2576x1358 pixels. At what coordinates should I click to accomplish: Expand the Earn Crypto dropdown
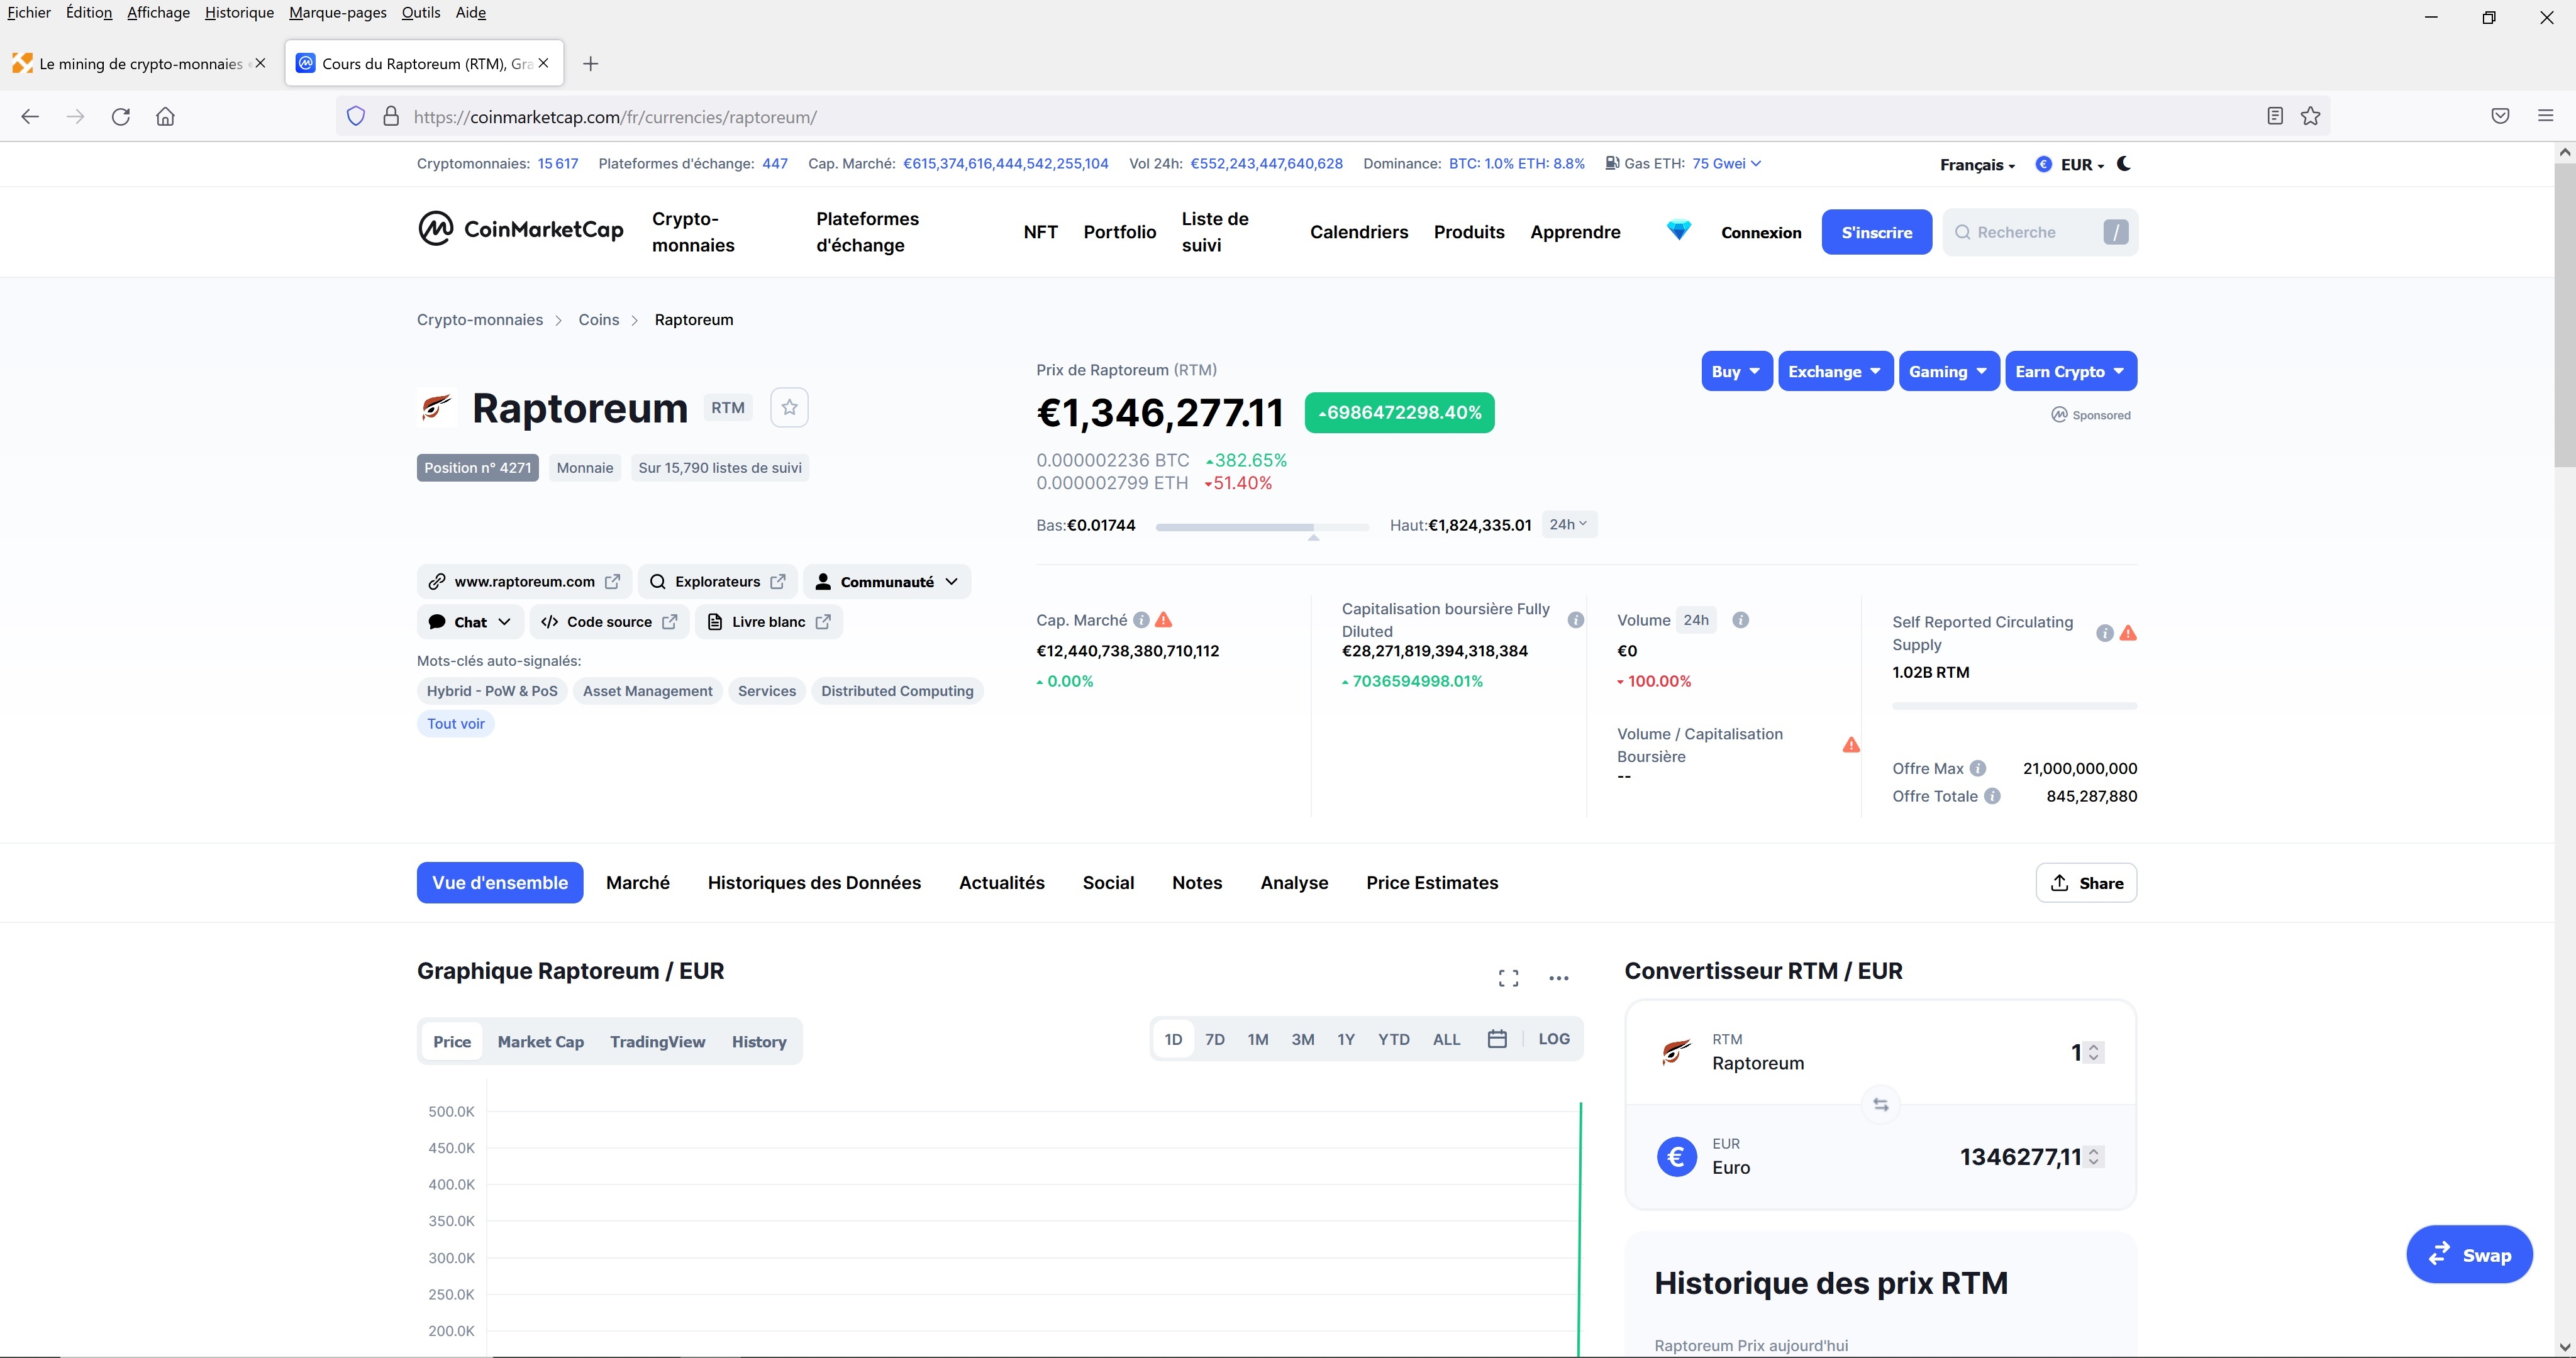(2071, 371)
